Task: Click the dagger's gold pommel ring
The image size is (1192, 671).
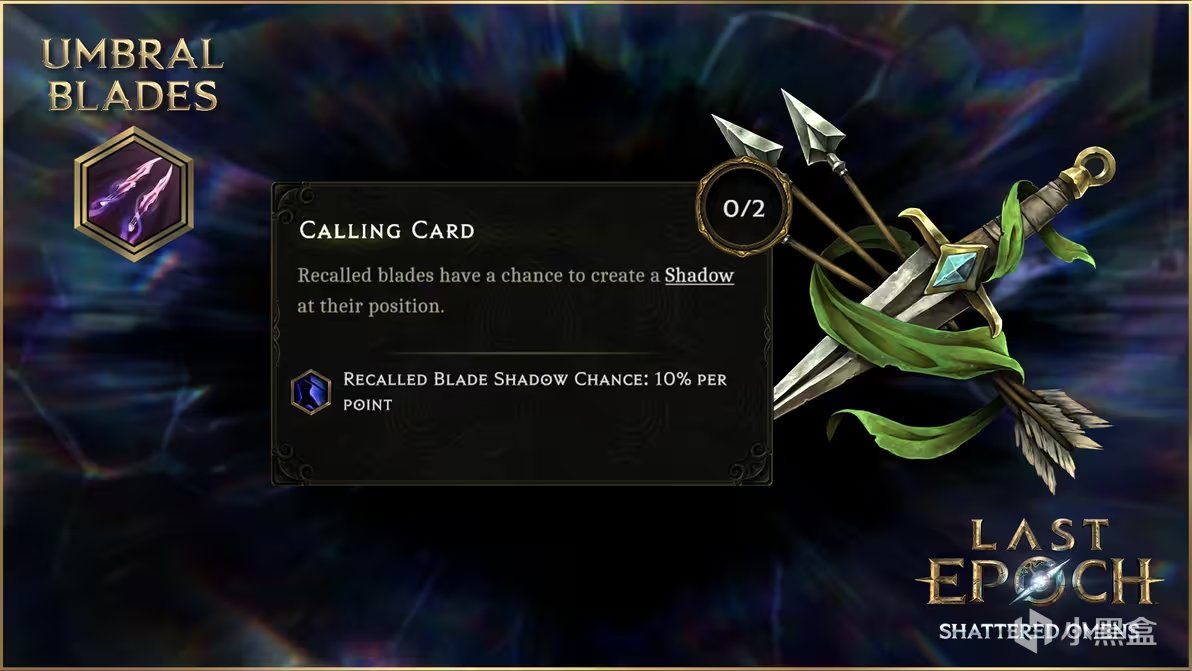Action: click(x=1094, y=165)
